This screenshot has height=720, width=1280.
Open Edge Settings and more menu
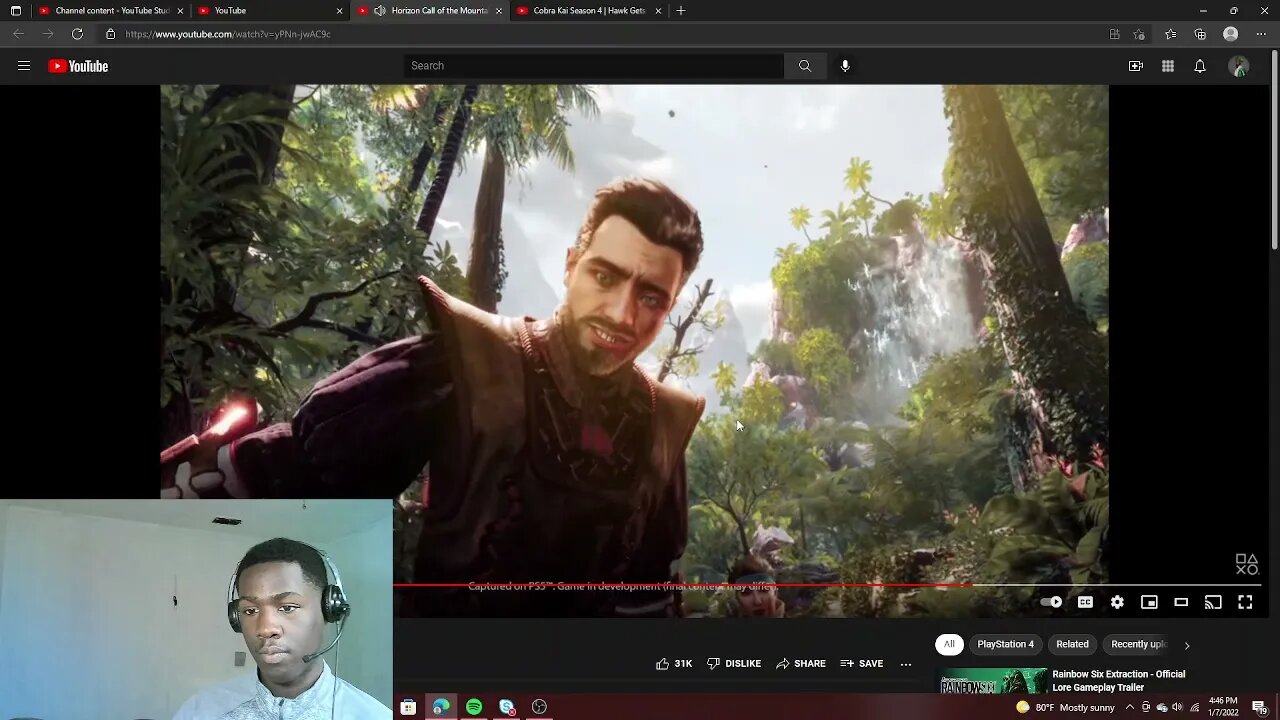(x=1261, y=34)
